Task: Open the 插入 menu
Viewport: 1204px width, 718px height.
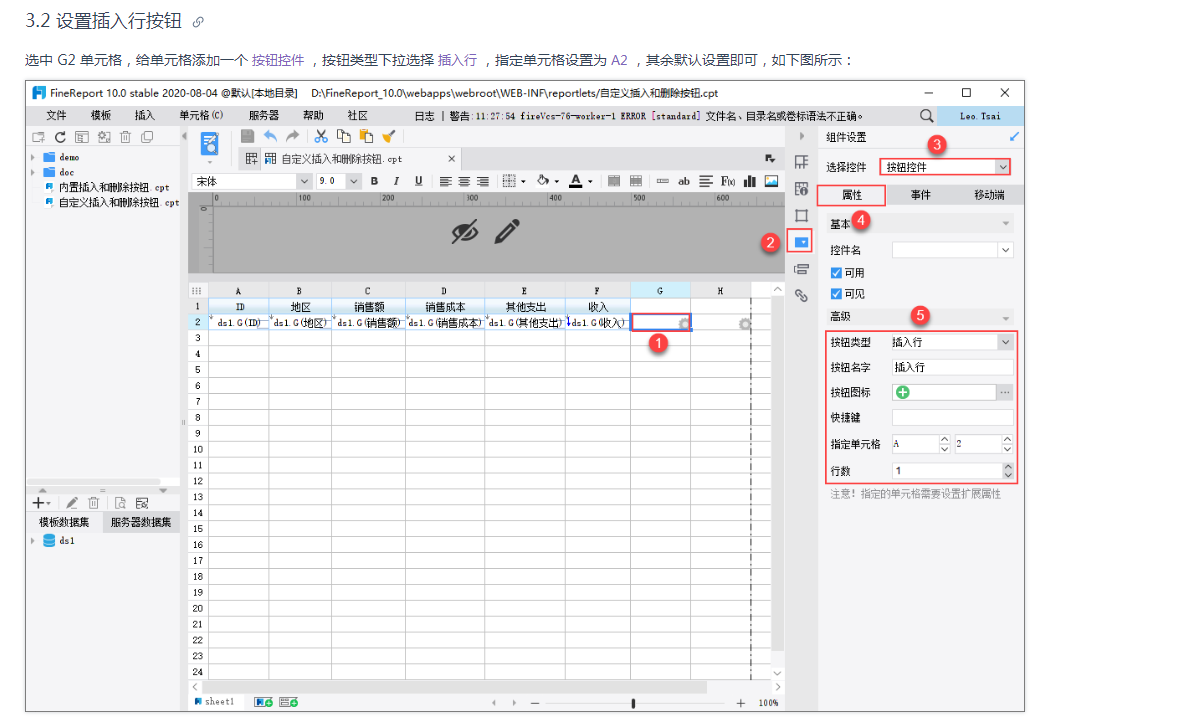Action: pyautogui.click(x=145, y=115)
